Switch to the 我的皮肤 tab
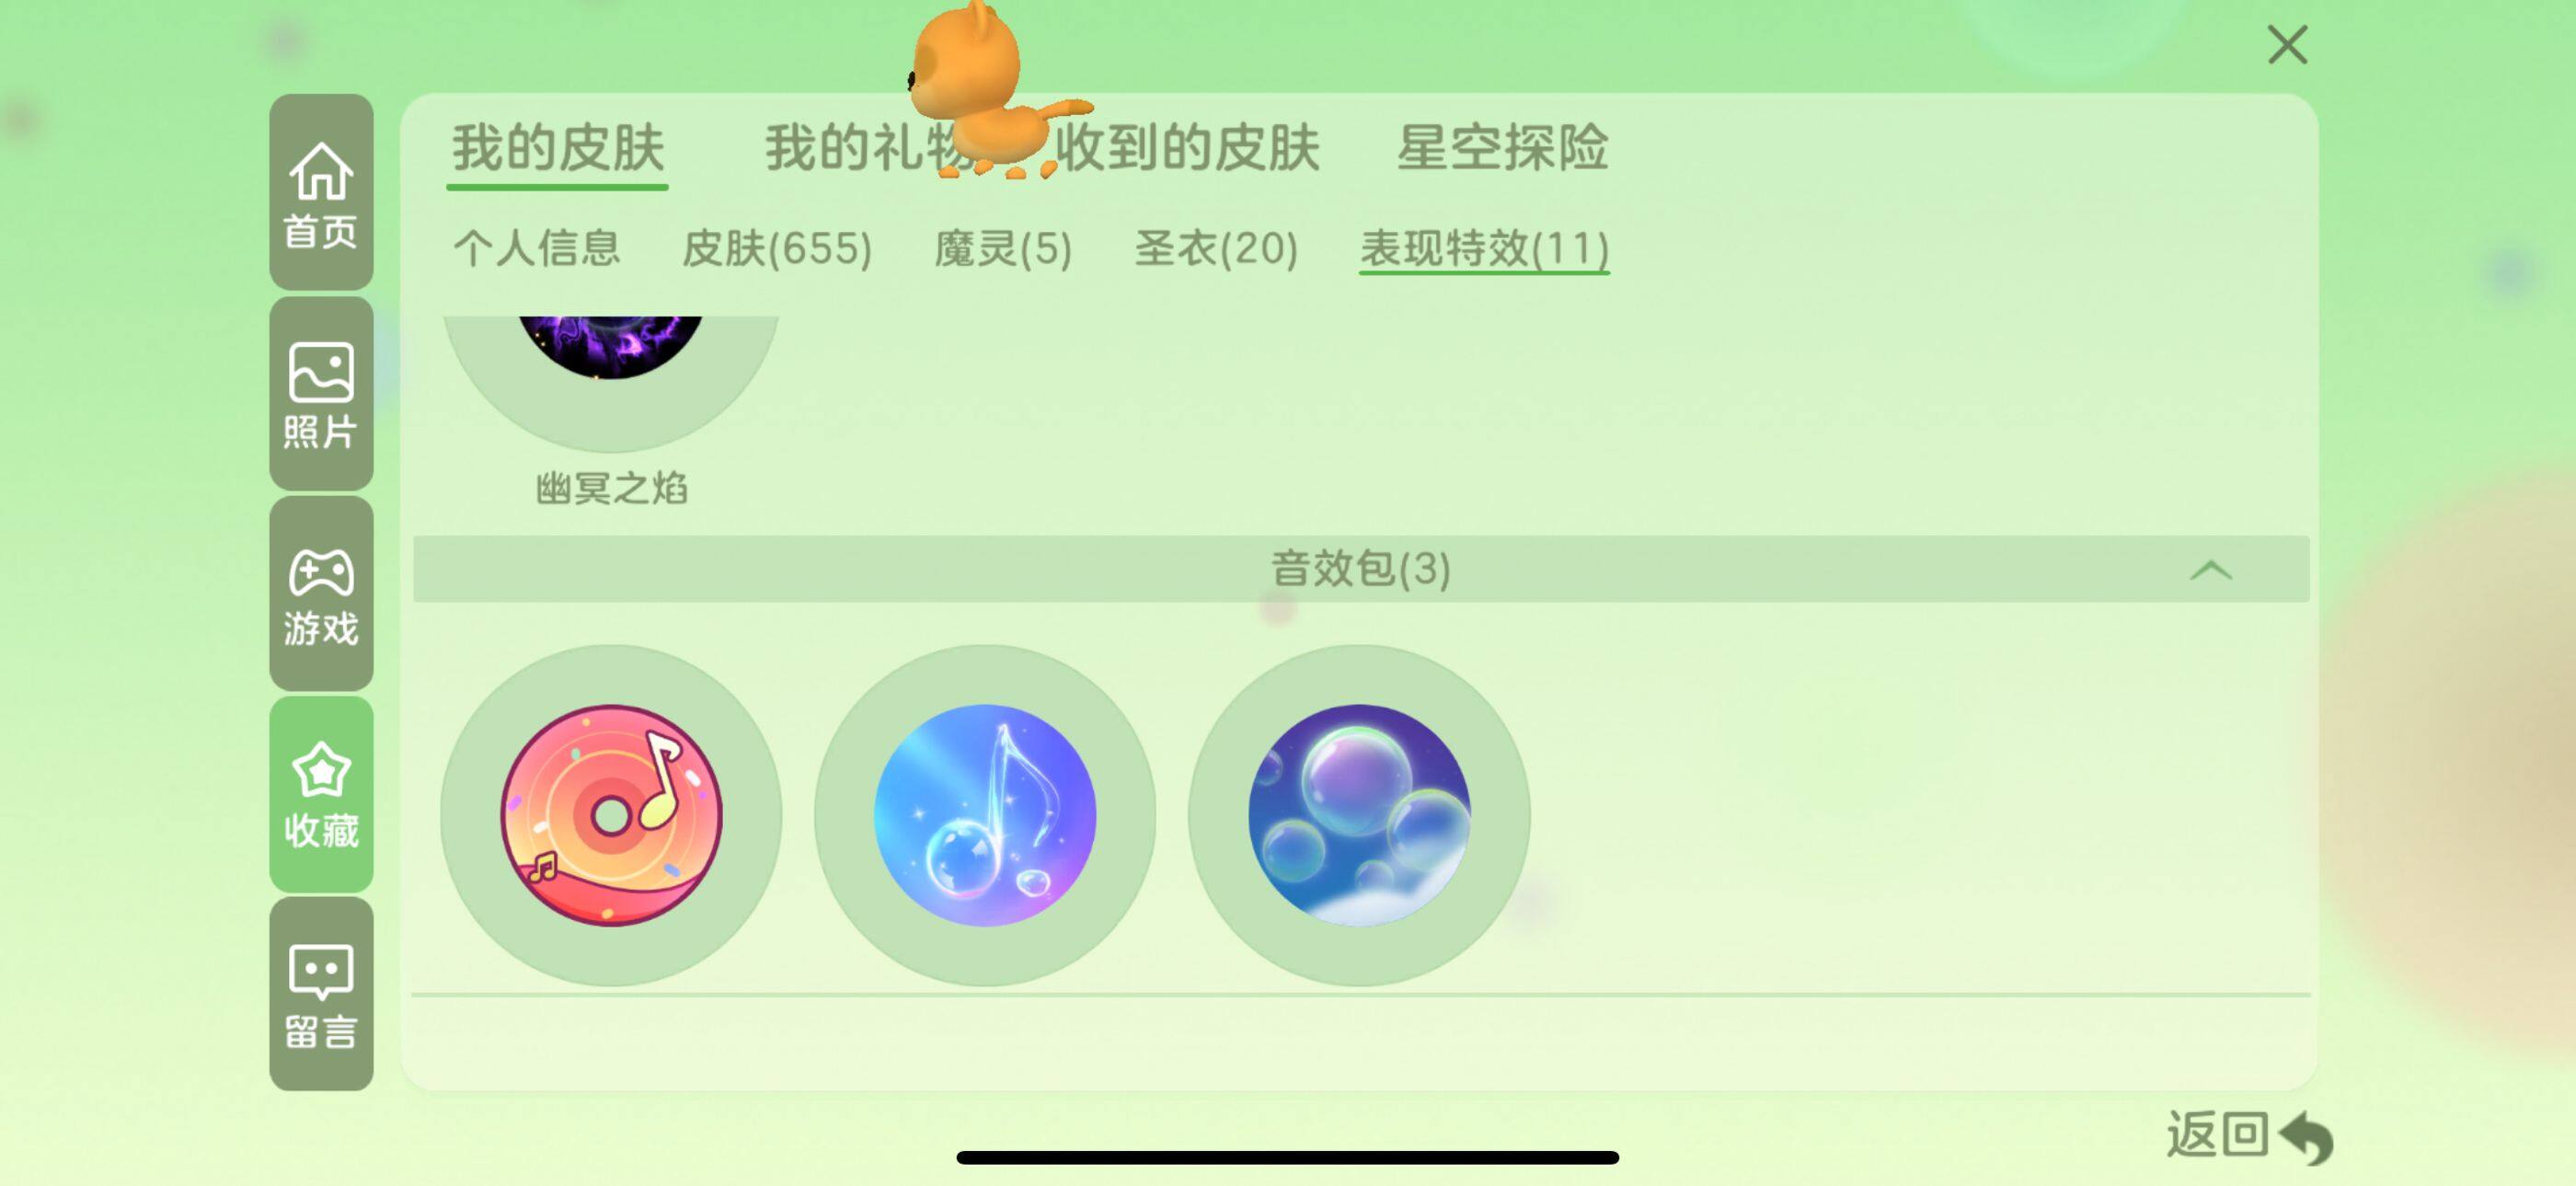The image size is (2576, 1186). pos(557,148)
